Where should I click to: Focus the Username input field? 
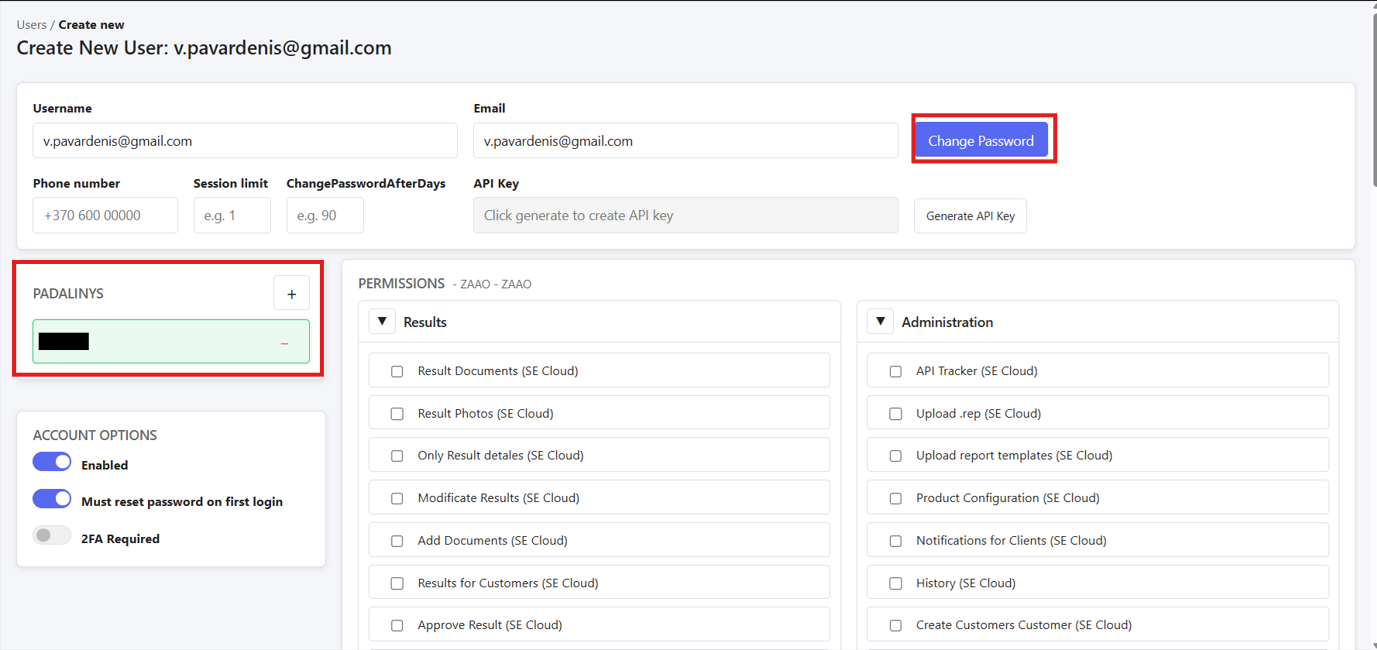pyautogui.click(x=245, y=141)
